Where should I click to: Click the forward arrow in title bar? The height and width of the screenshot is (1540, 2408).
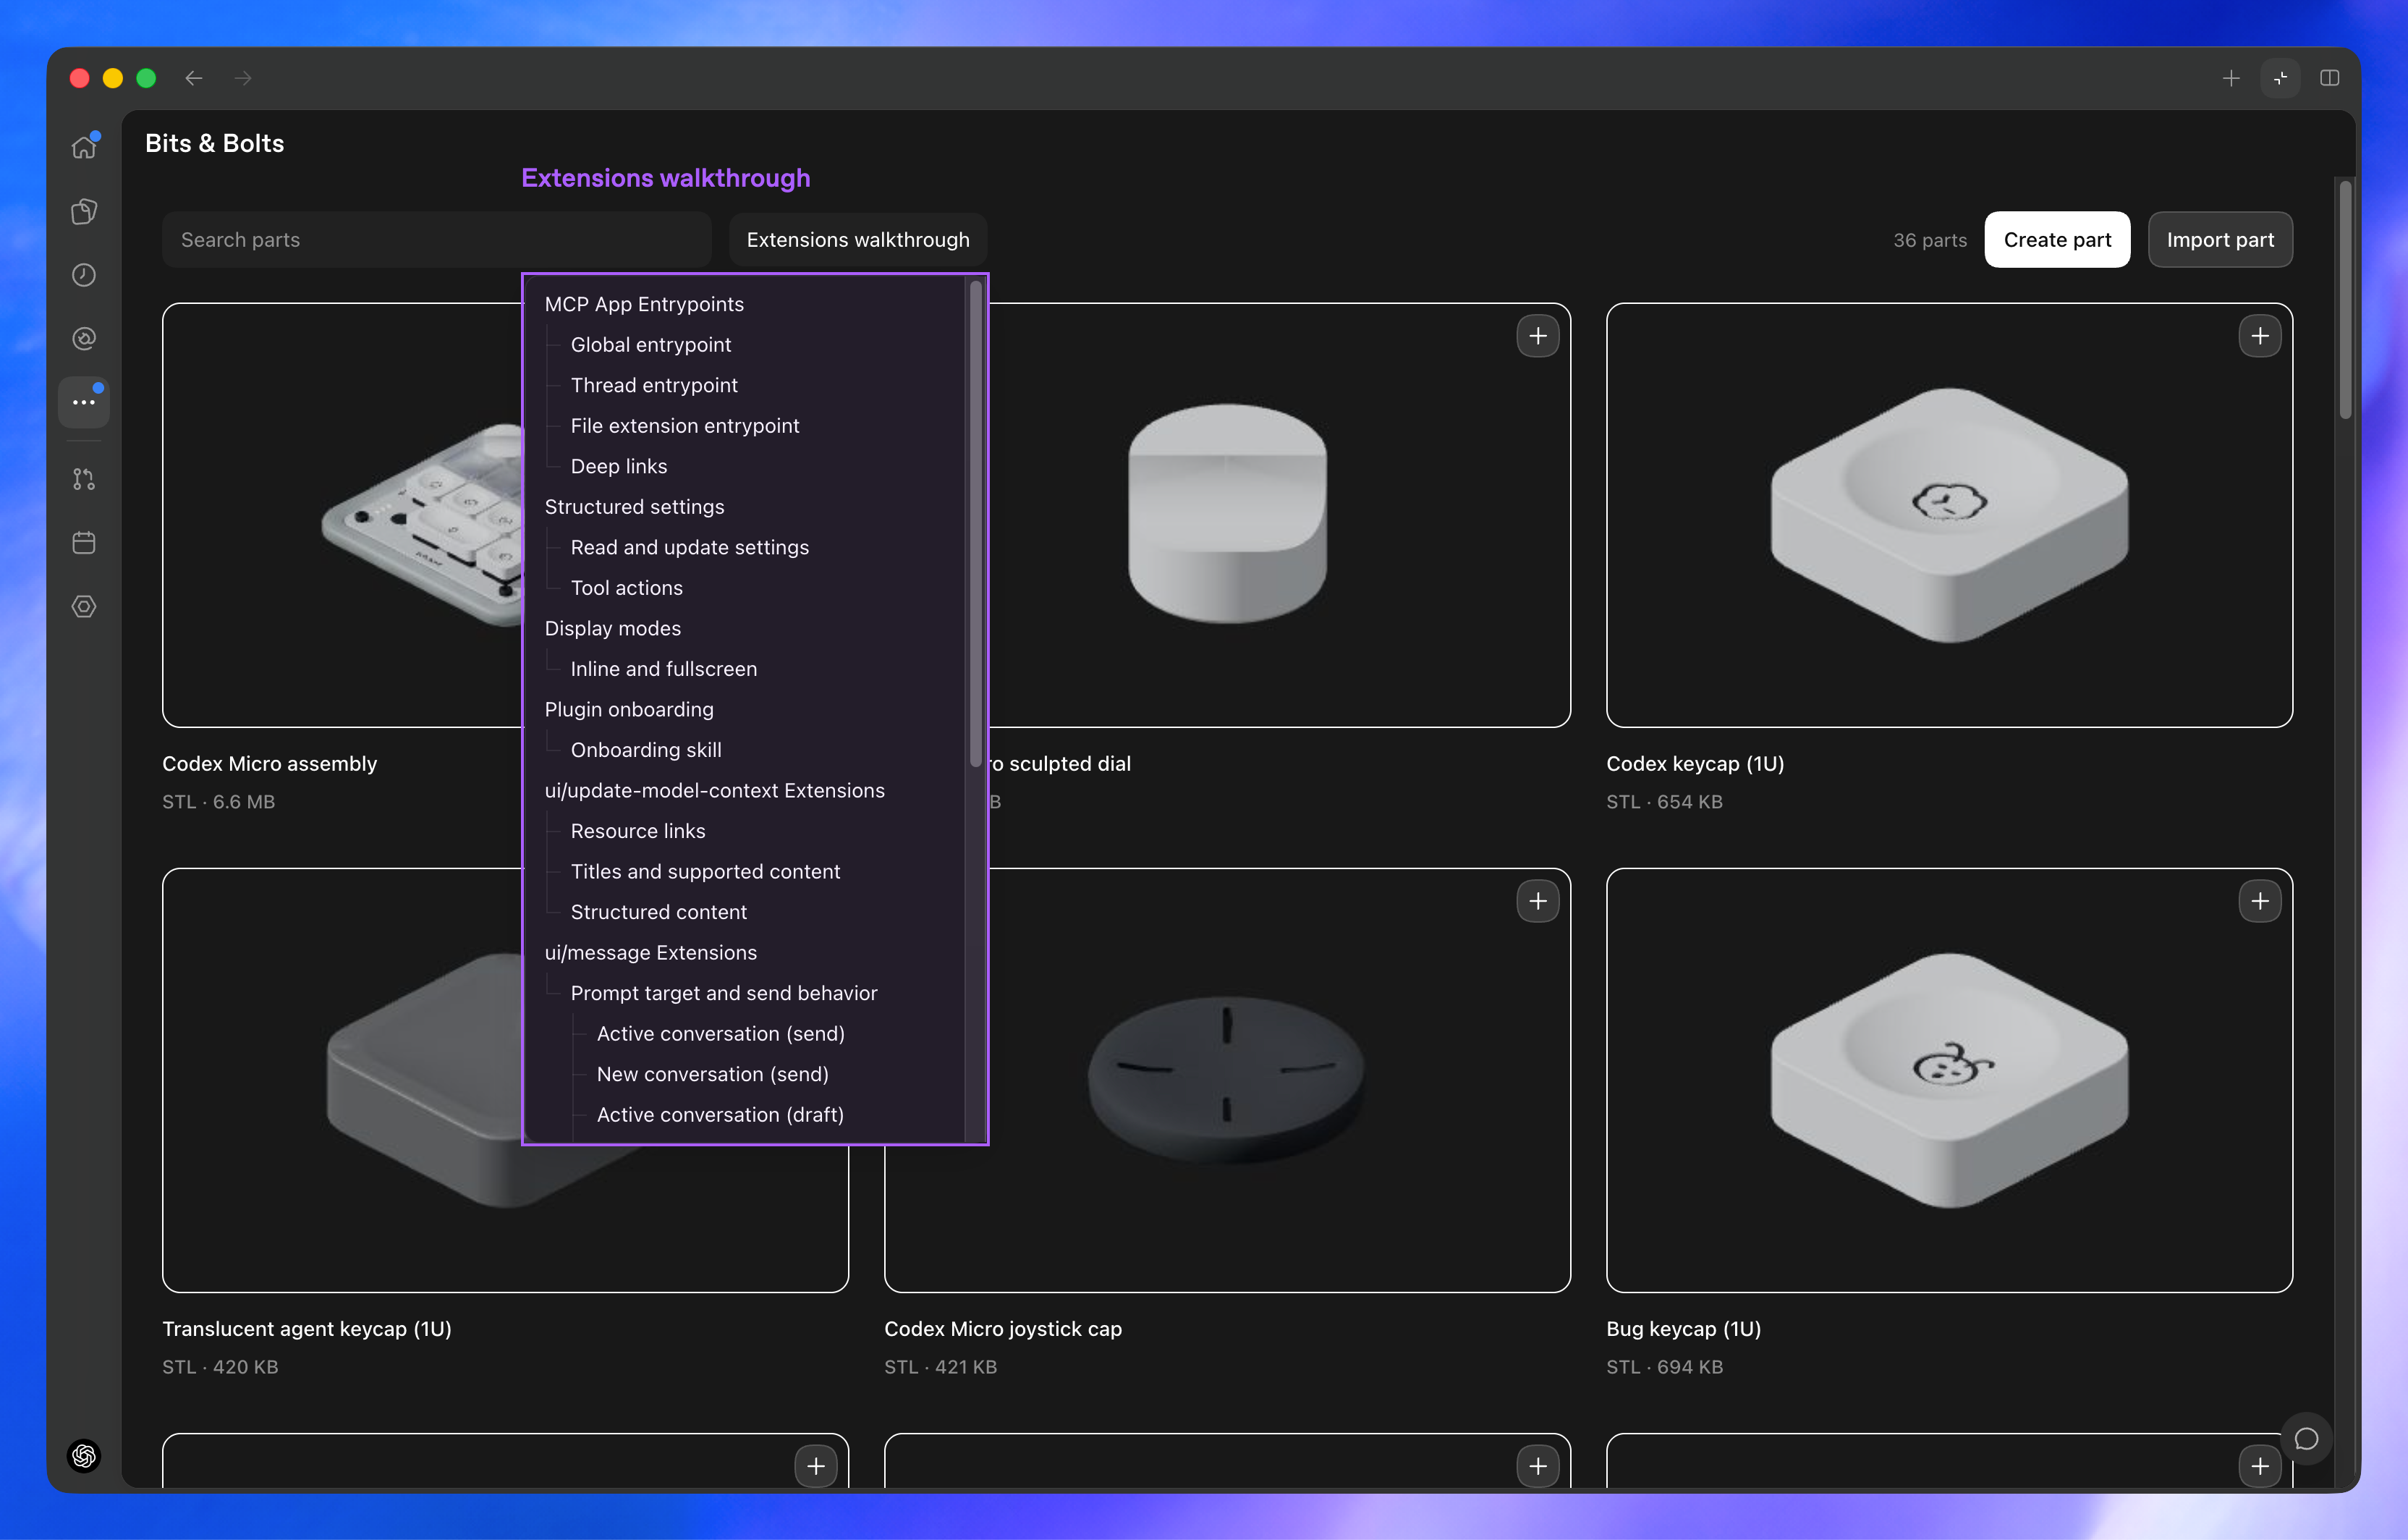243,78
